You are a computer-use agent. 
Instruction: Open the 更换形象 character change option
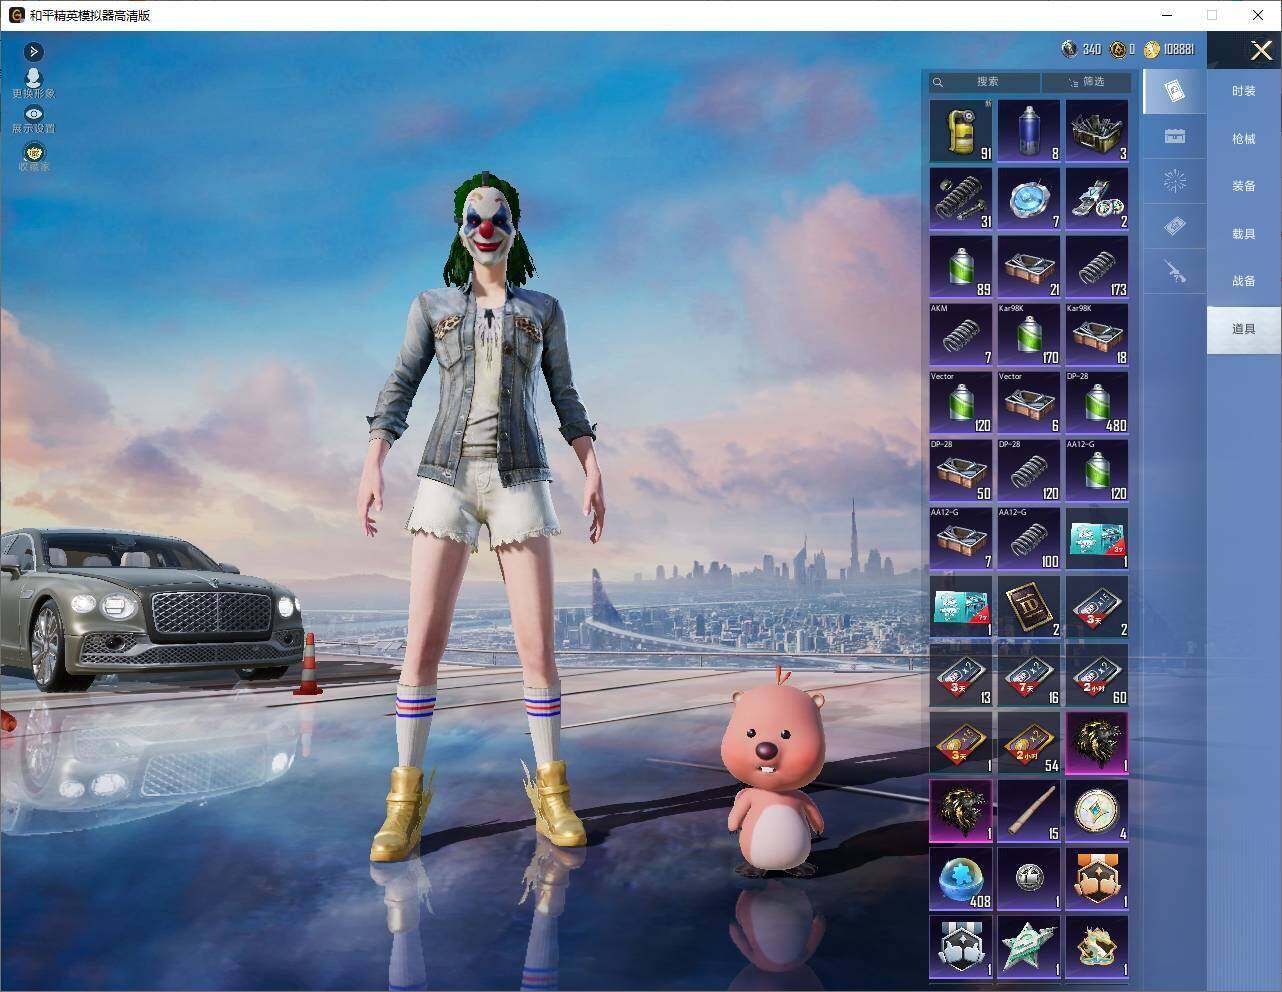click(33, 84)
